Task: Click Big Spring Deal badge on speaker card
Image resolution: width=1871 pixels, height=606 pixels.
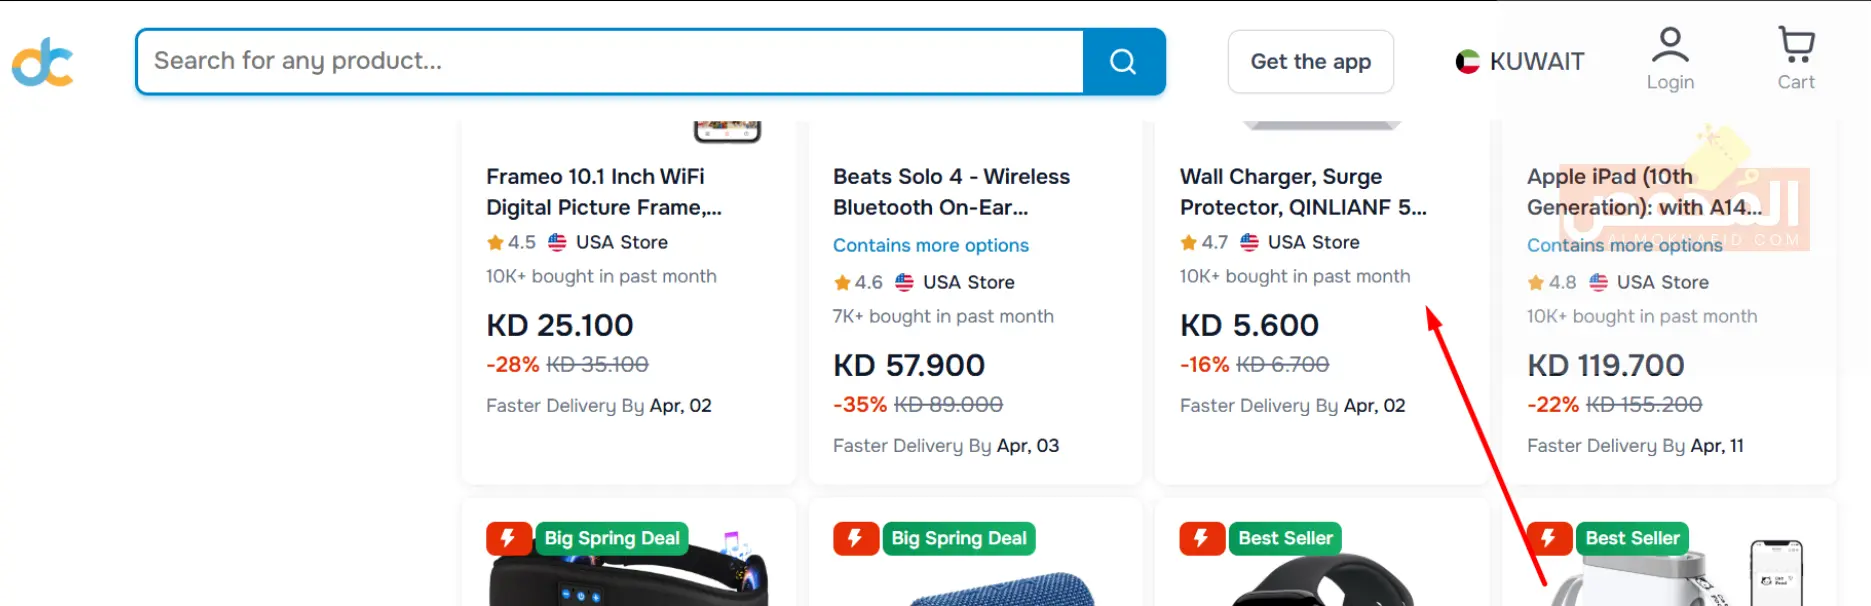Action: point(959,538)
